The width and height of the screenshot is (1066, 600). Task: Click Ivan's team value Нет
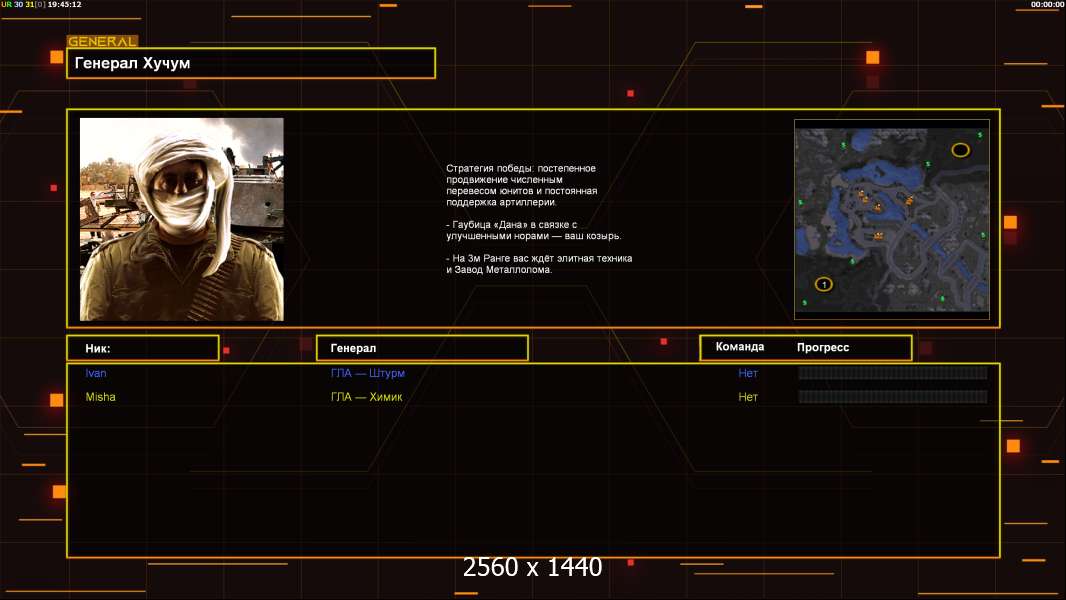(748, 373)
